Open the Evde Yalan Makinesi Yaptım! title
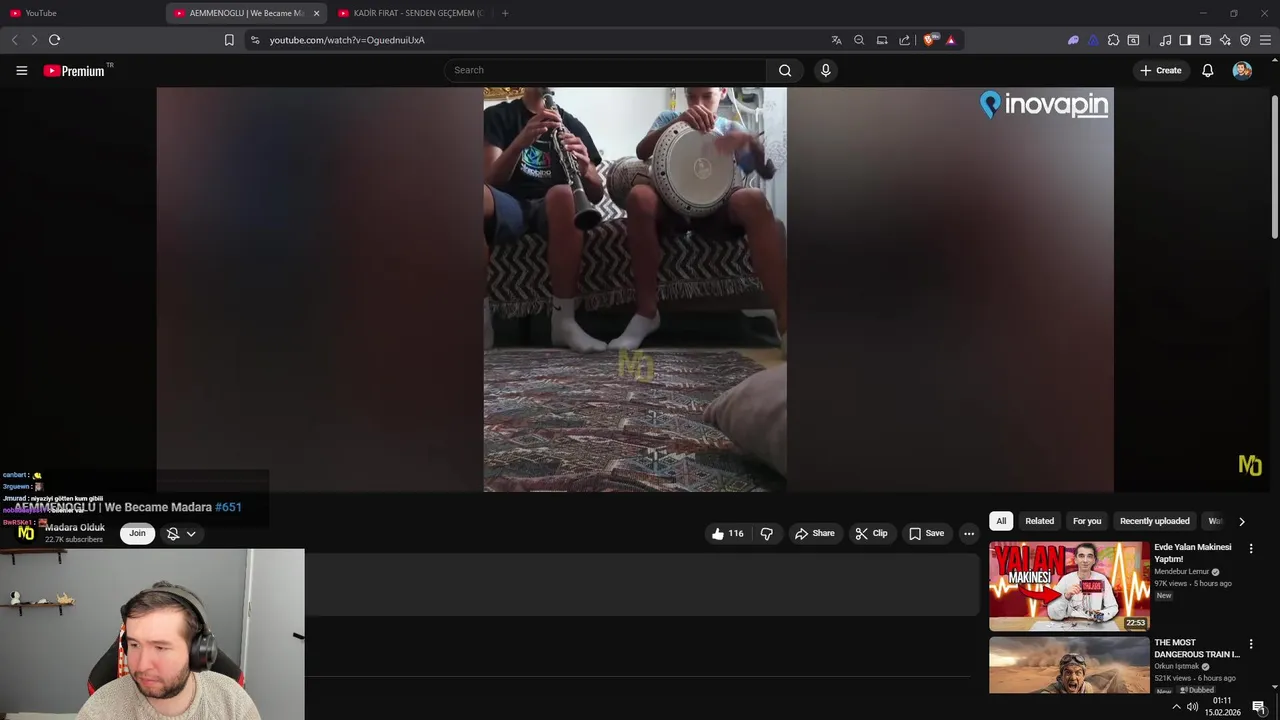The width and height of the screenshot is (1280, 720). pyautogui.click(x=1193, y=553)
